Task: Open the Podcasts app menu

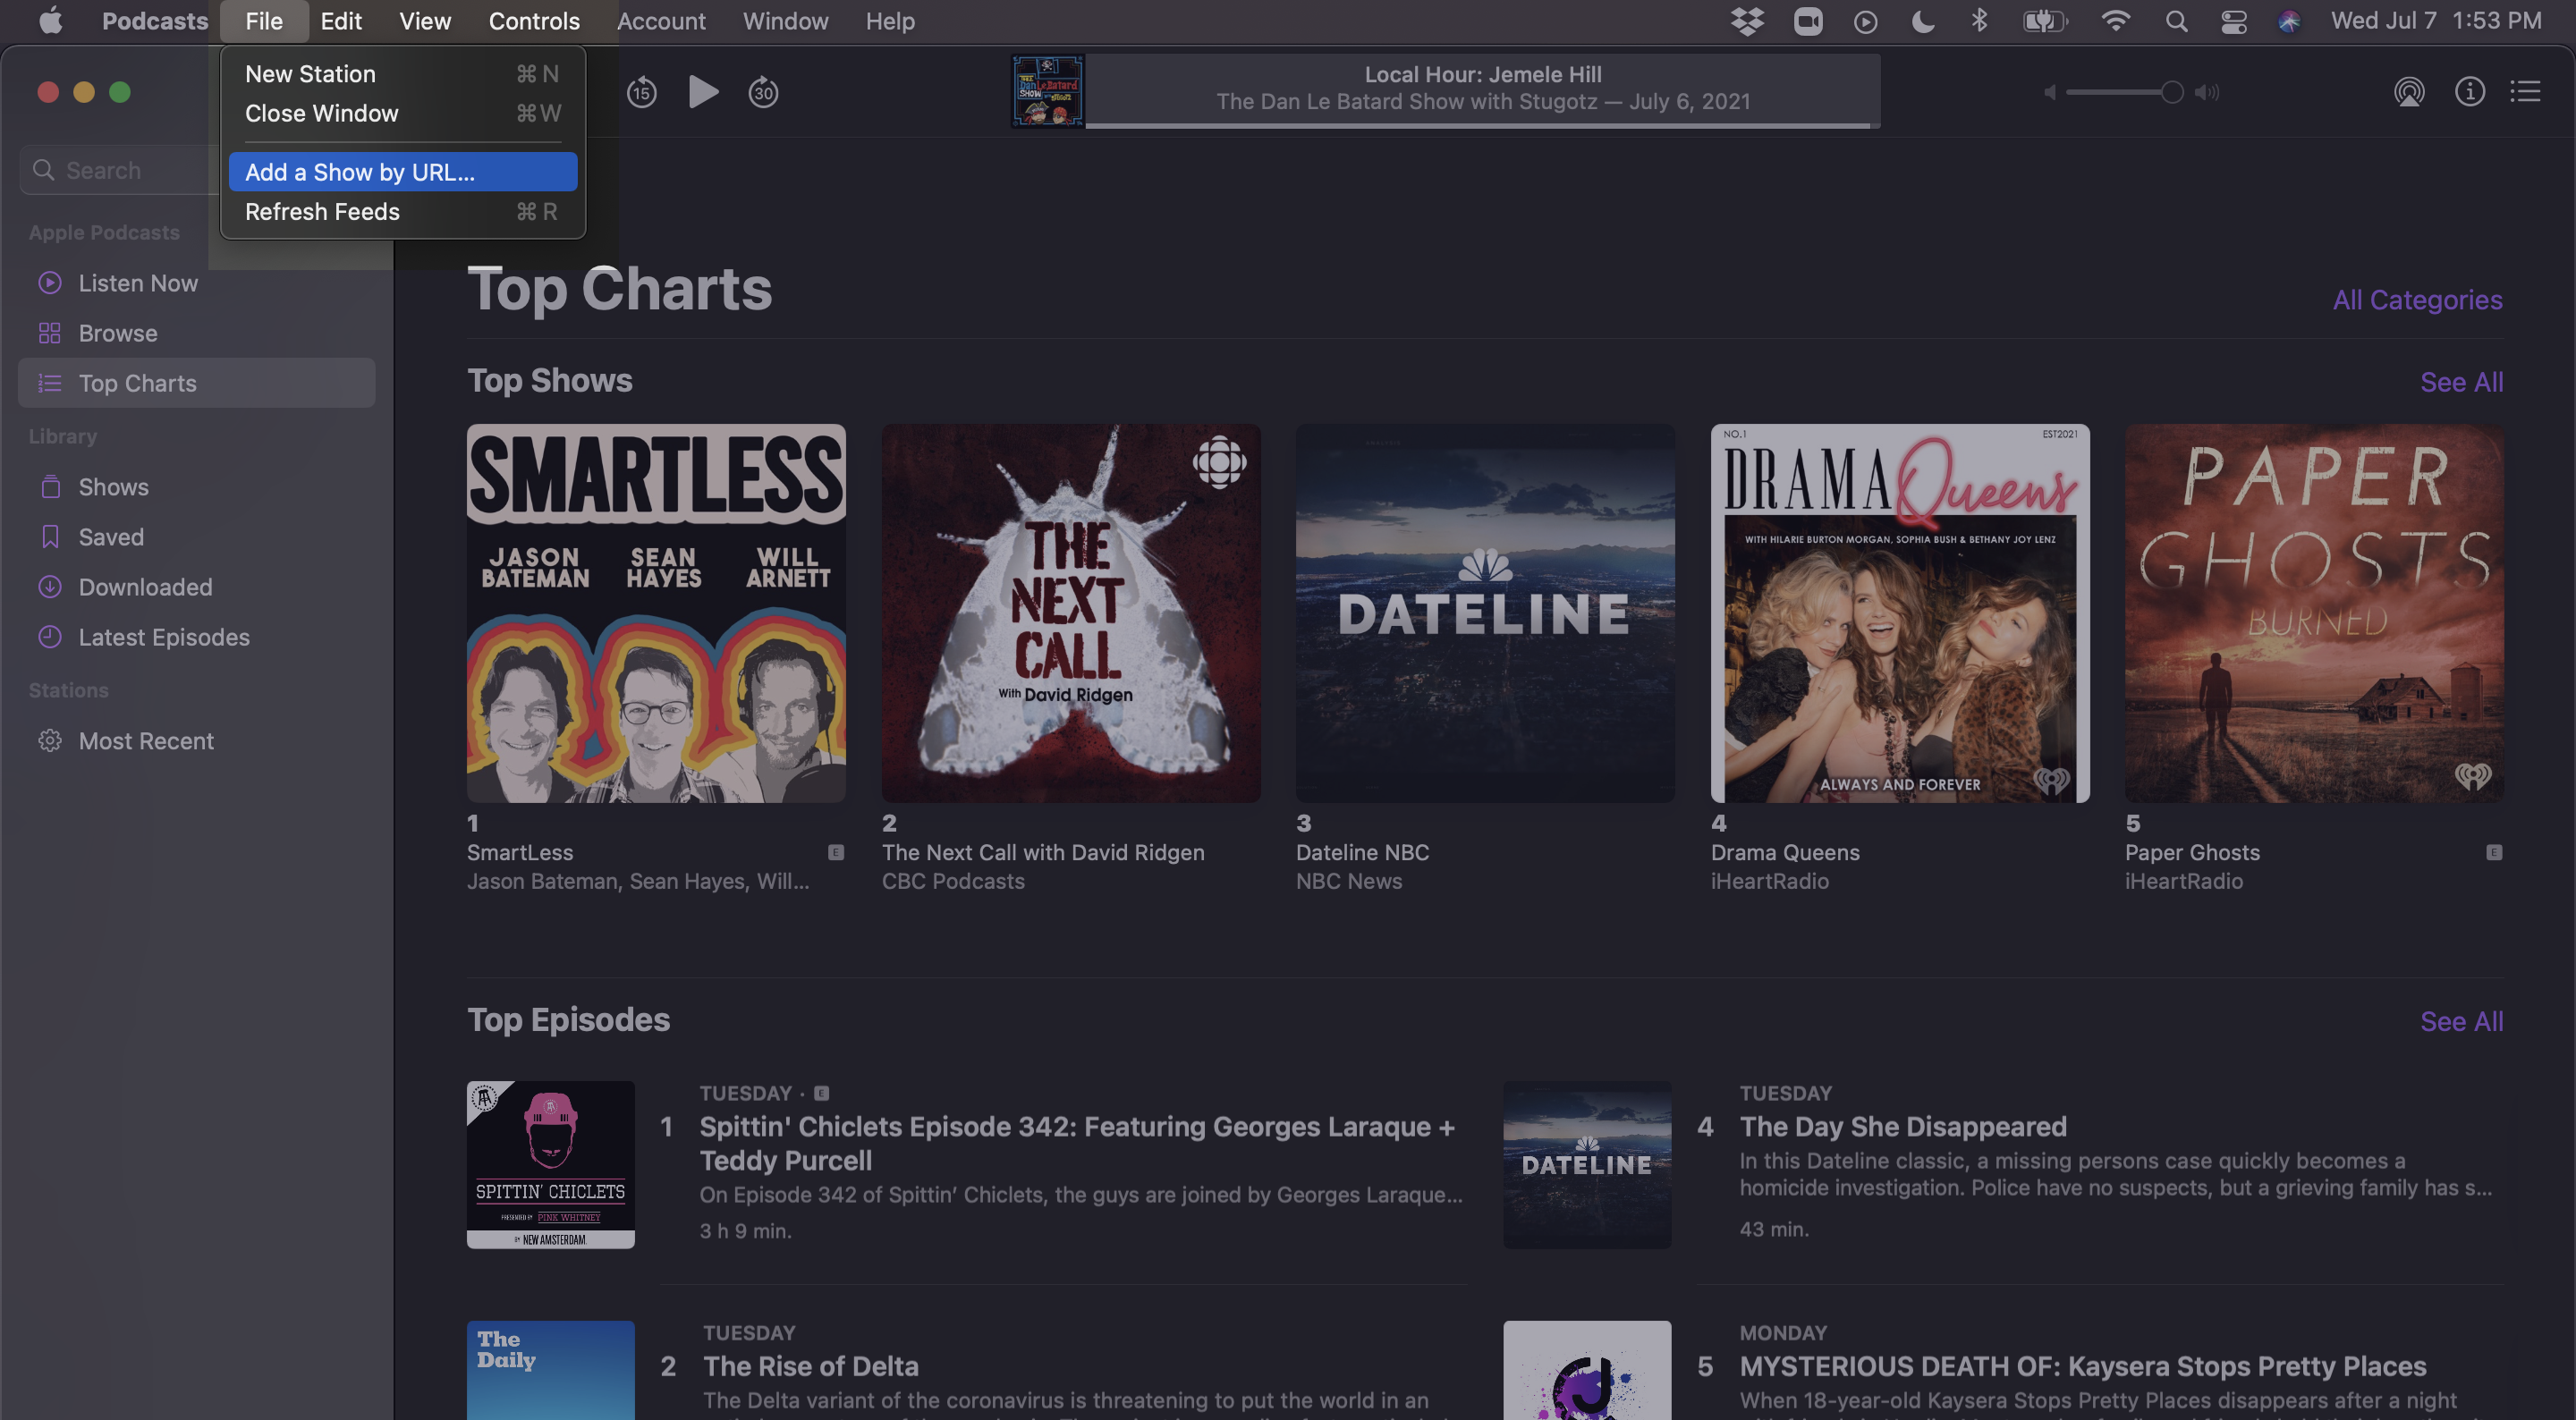Action: tap(155, 21)
